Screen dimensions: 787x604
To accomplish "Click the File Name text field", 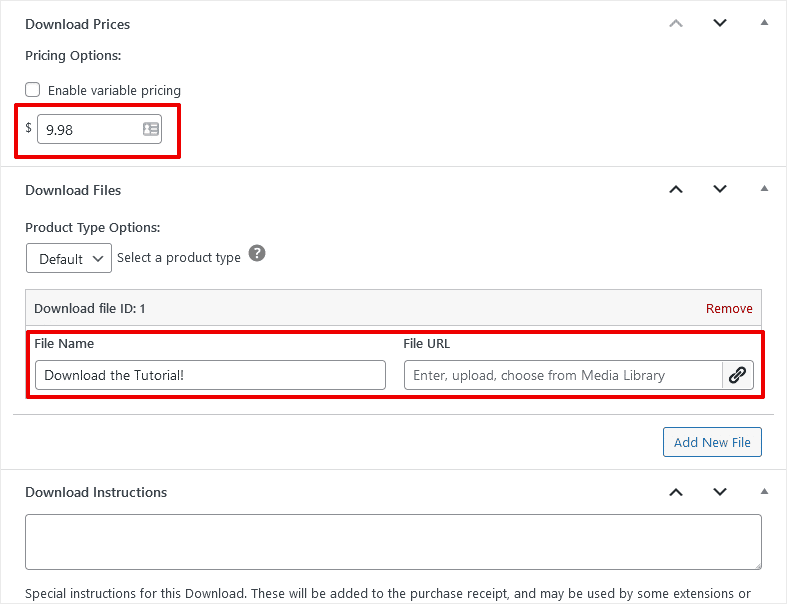I will coord(210,375).
